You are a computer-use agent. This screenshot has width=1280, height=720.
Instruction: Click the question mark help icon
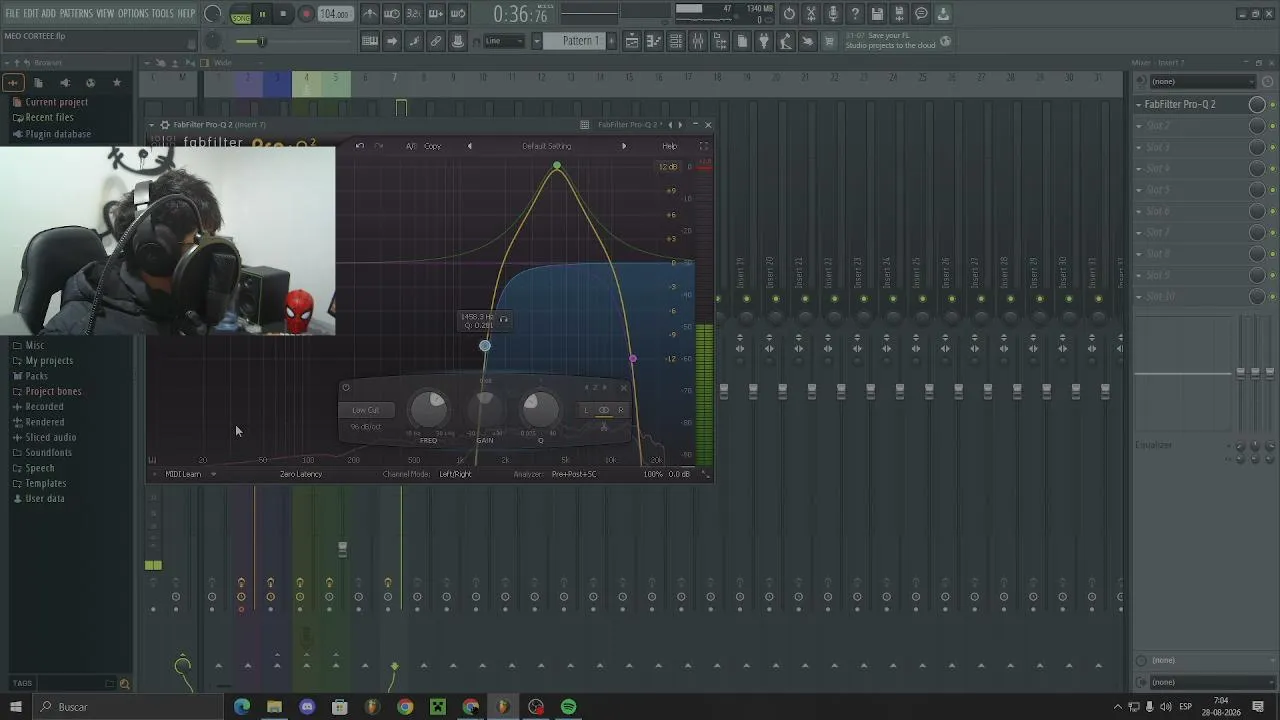(x=855, y=14)
